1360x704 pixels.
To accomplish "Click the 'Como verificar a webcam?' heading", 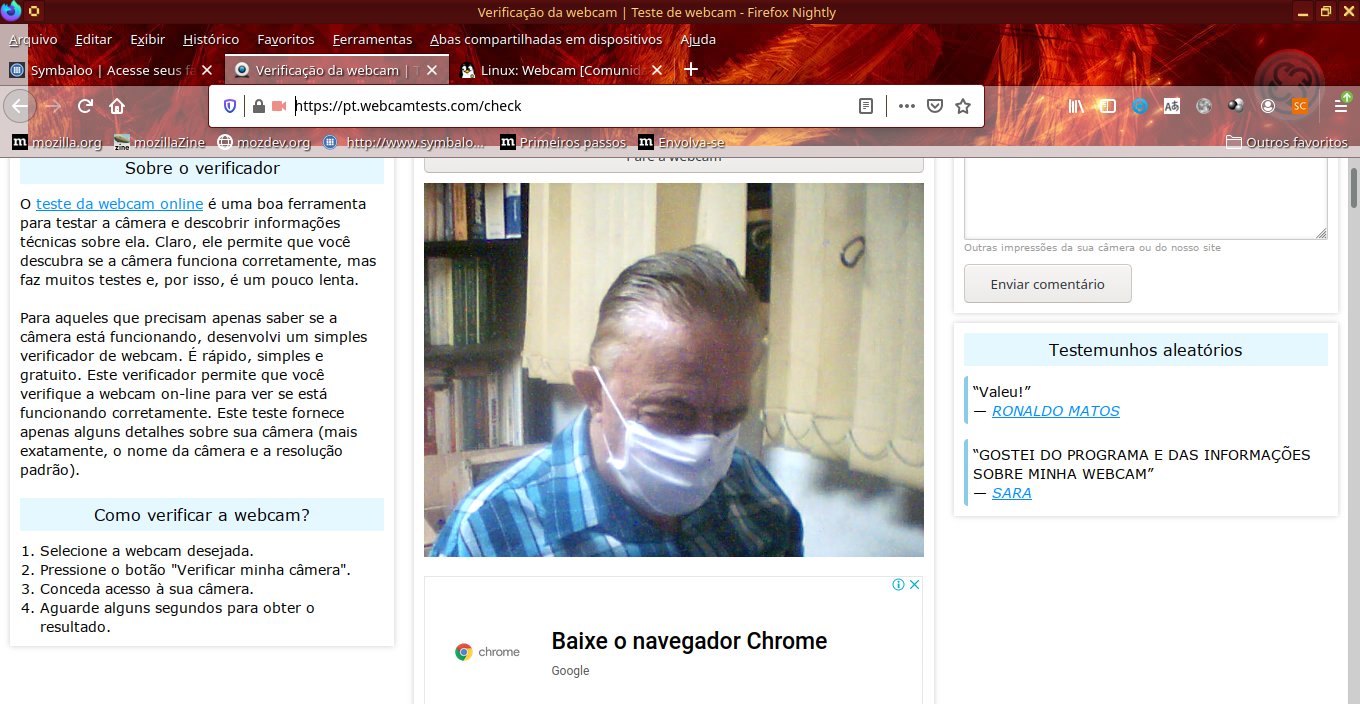I will coord(202,515).
